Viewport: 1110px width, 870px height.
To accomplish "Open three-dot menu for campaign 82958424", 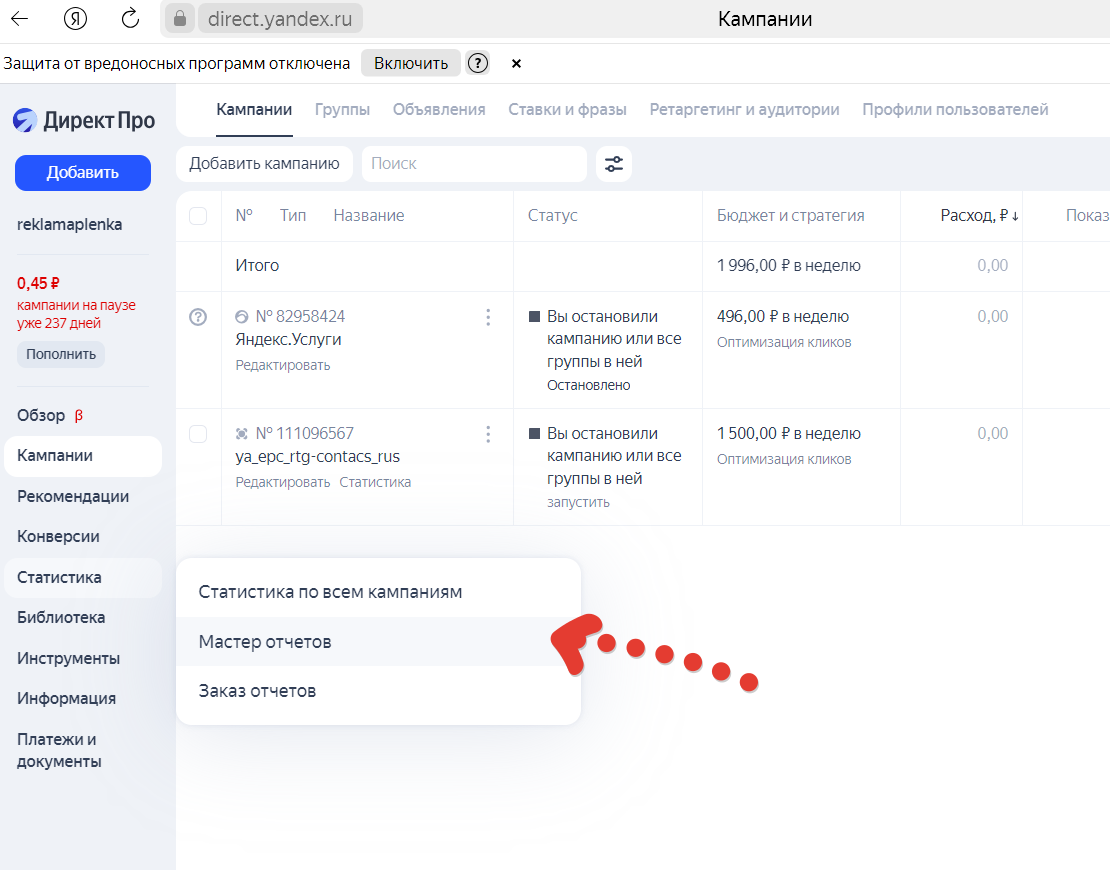I will tap(488, 317).
